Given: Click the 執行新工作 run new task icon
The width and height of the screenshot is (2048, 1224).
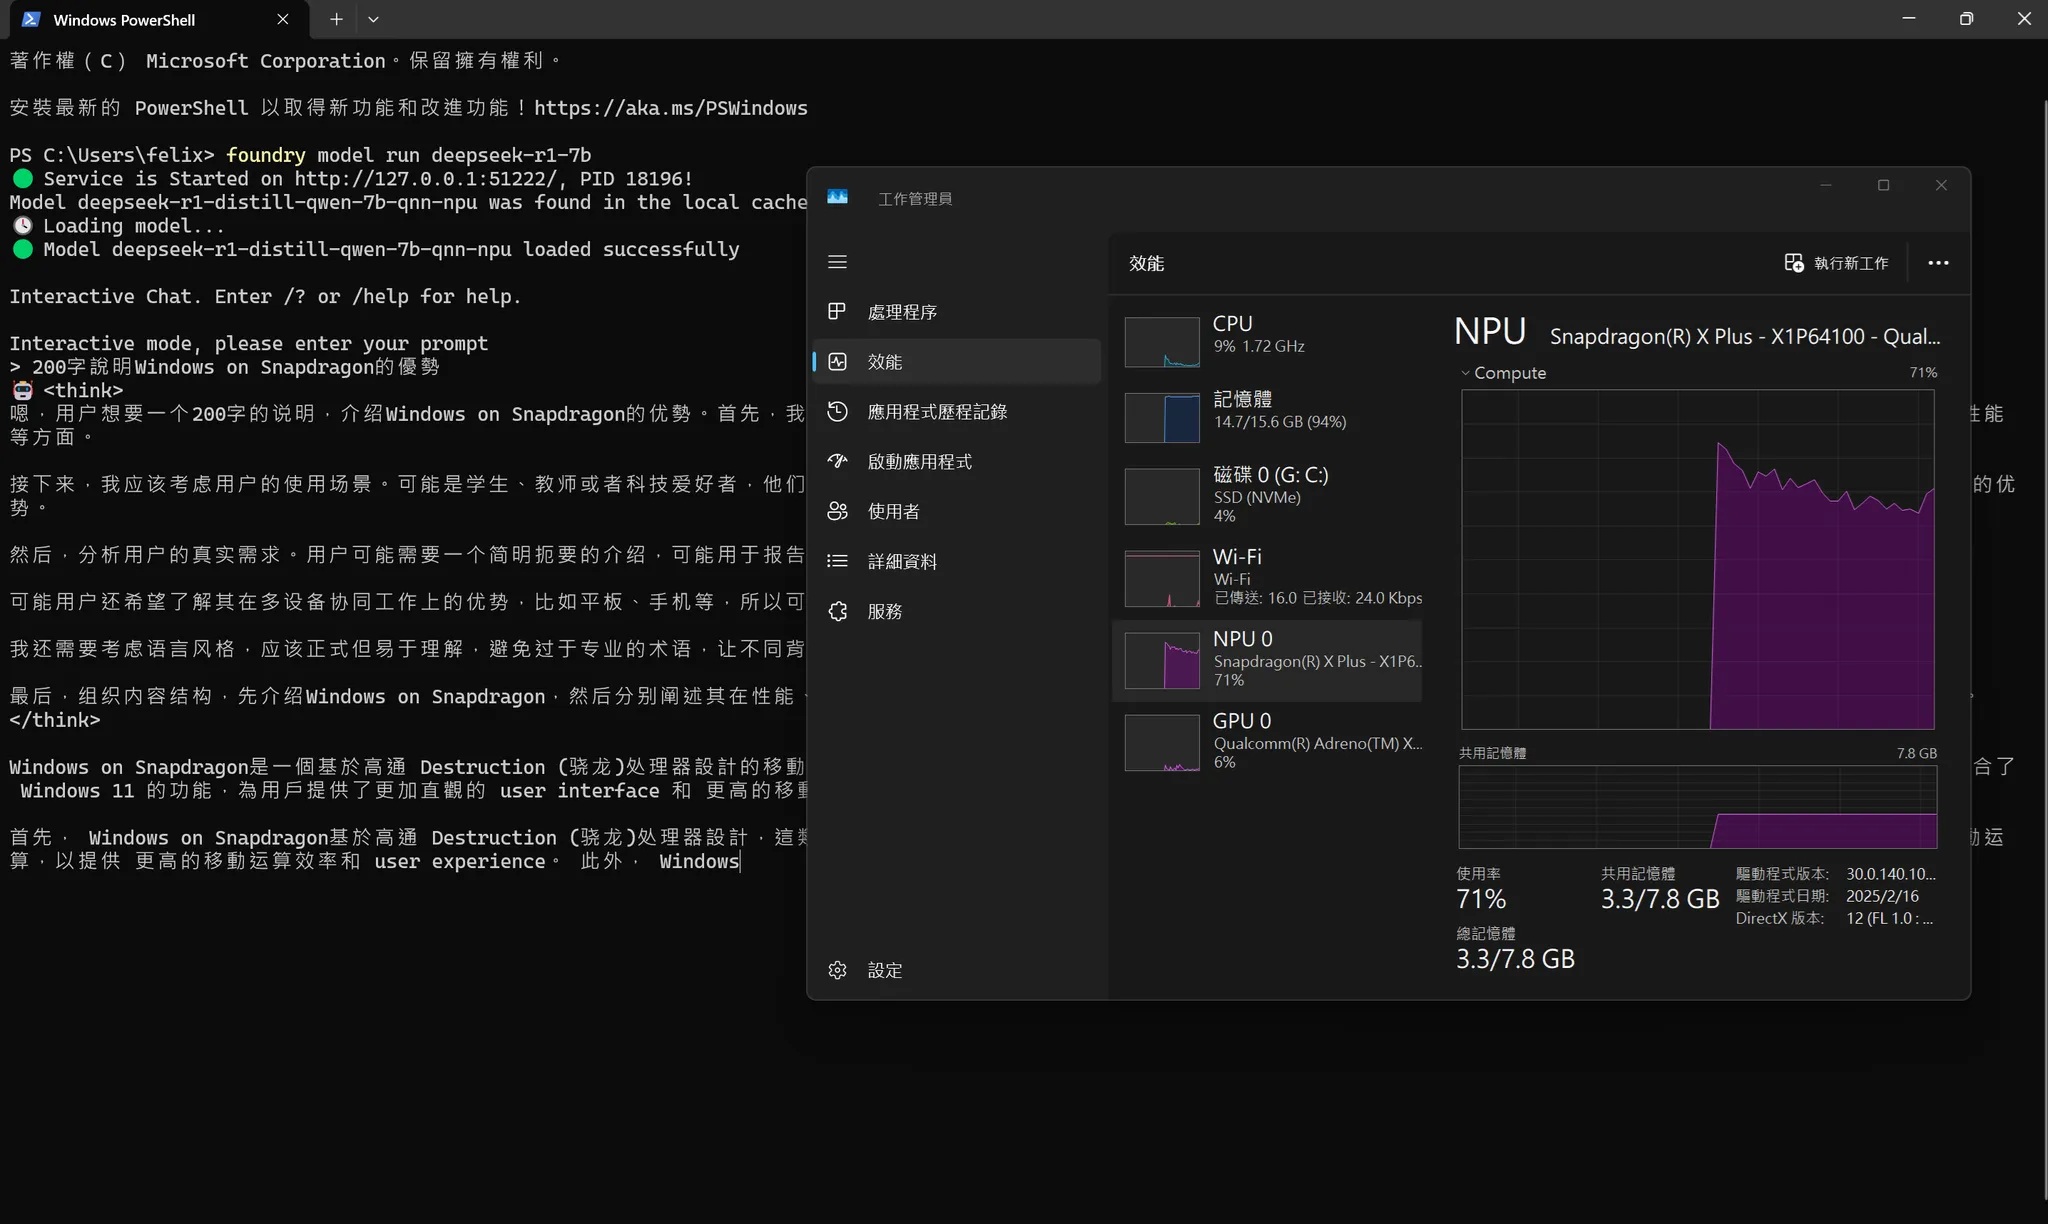Looking at the screenshot, I should [1794, 263].
